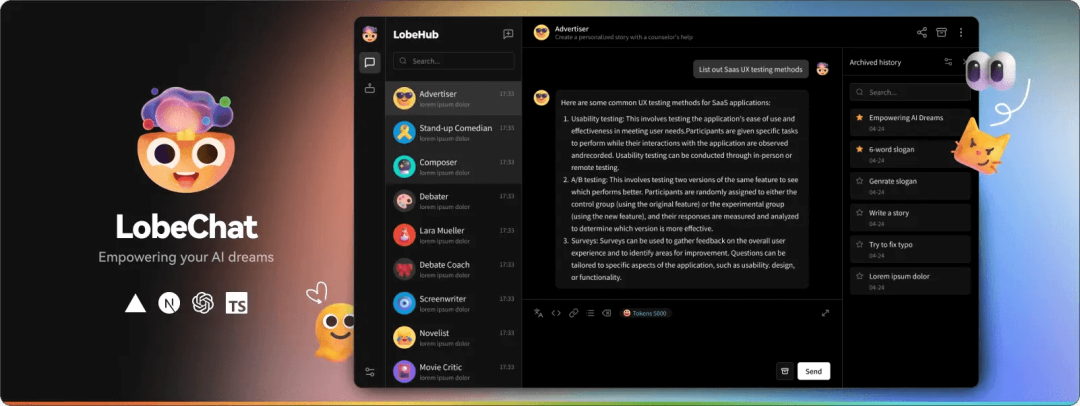This screenshot has height=406, width=1080.
Task: Click the OpenAI logo
Action: (202, 303)
